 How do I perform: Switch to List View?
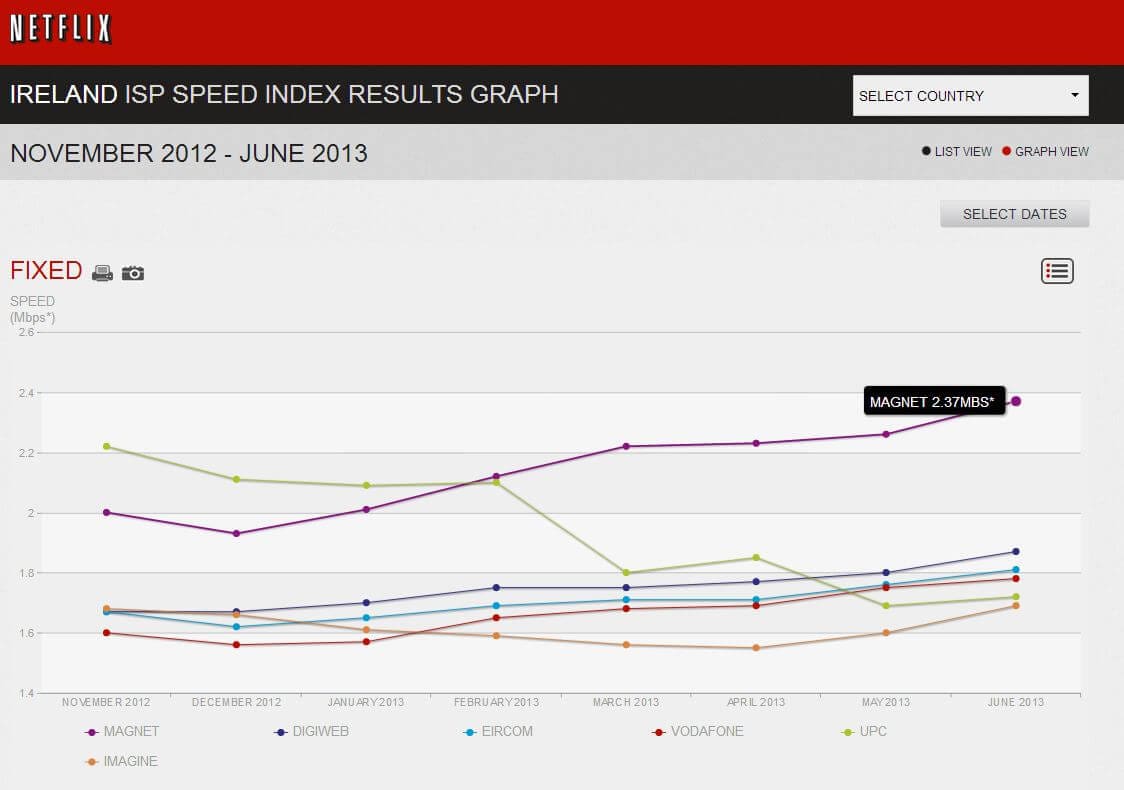(x=957, y=151)
